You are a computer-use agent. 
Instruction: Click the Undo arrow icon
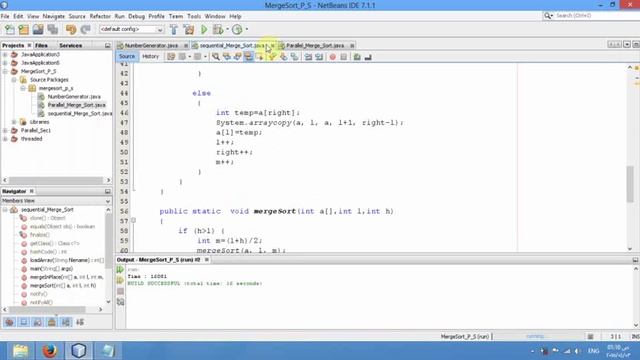point(71,29)
